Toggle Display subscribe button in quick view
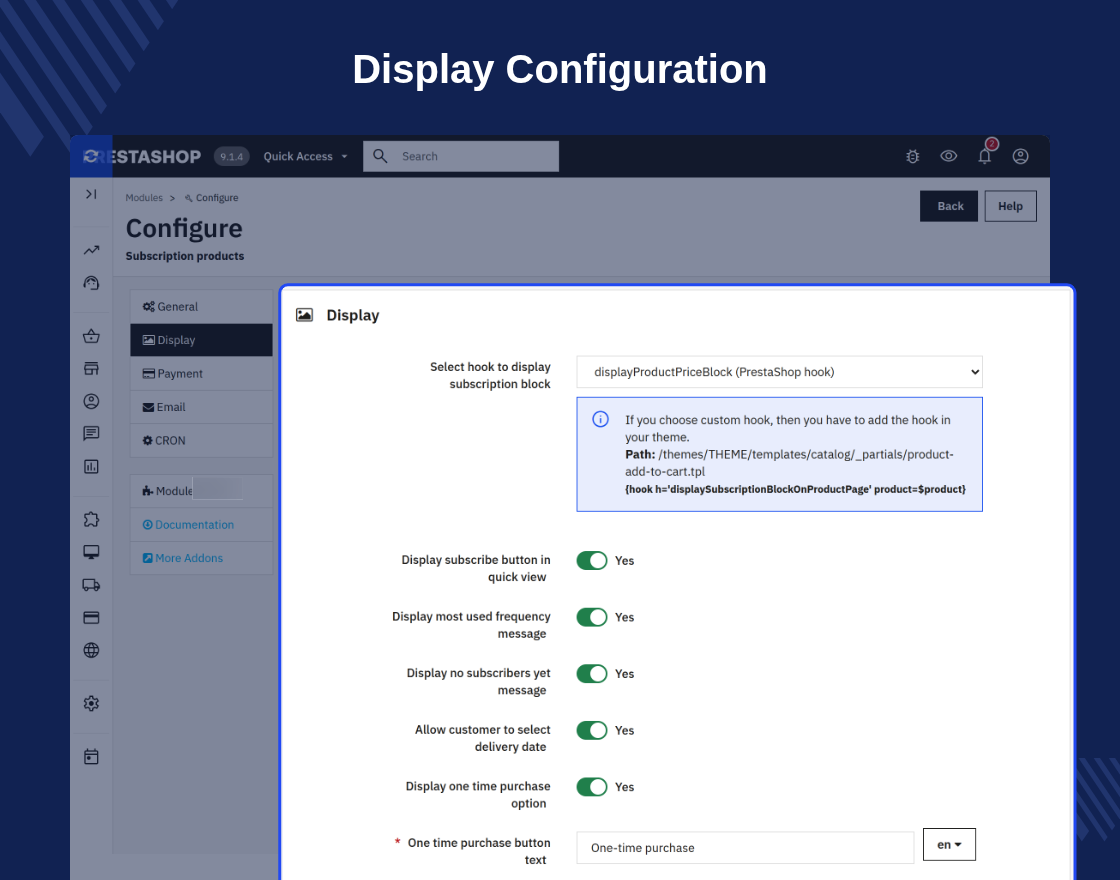Viewport: 1120px width, 880px height. point(592,561)
